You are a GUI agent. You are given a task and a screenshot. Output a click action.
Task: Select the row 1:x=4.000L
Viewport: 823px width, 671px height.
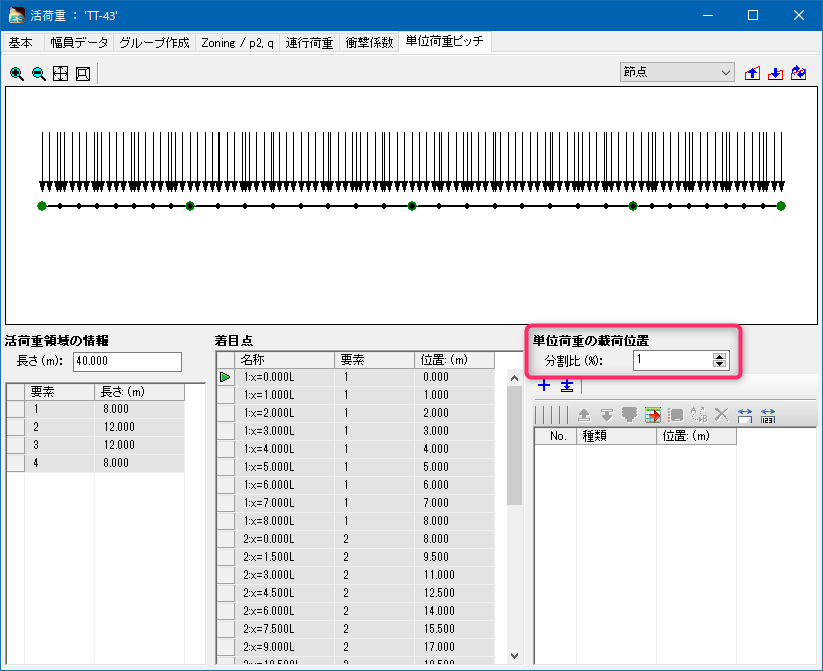(355, 449)
